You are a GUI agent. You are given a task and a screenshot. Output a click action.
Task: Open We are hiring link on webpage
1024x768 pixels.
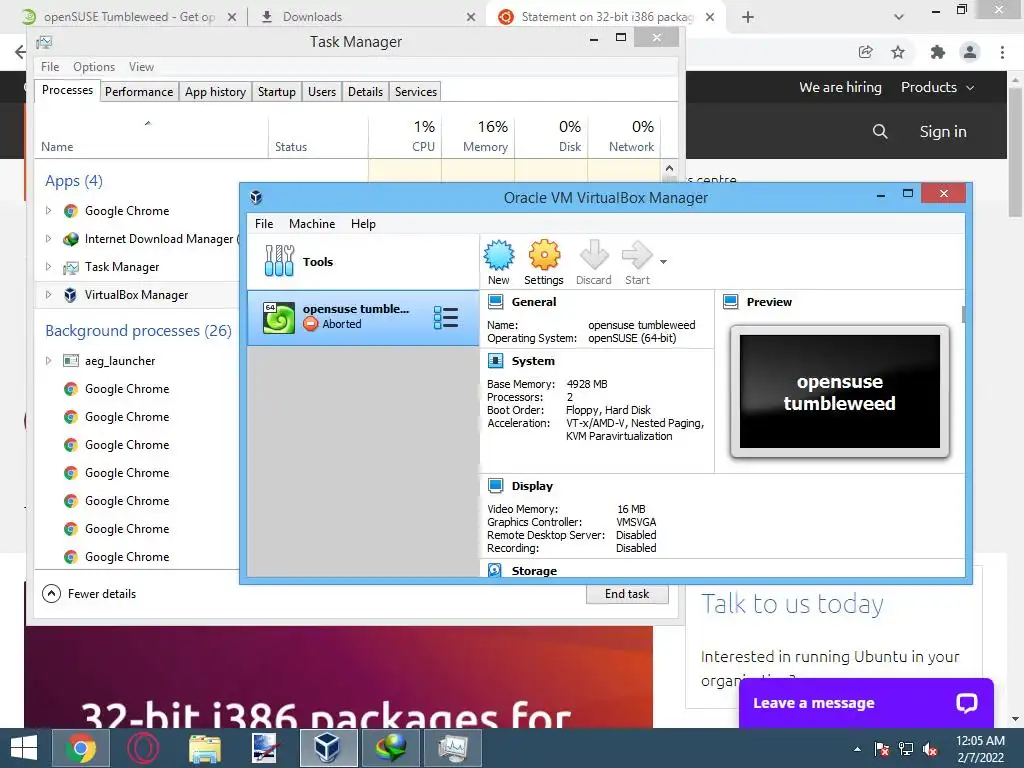click(x=840, y=87)
